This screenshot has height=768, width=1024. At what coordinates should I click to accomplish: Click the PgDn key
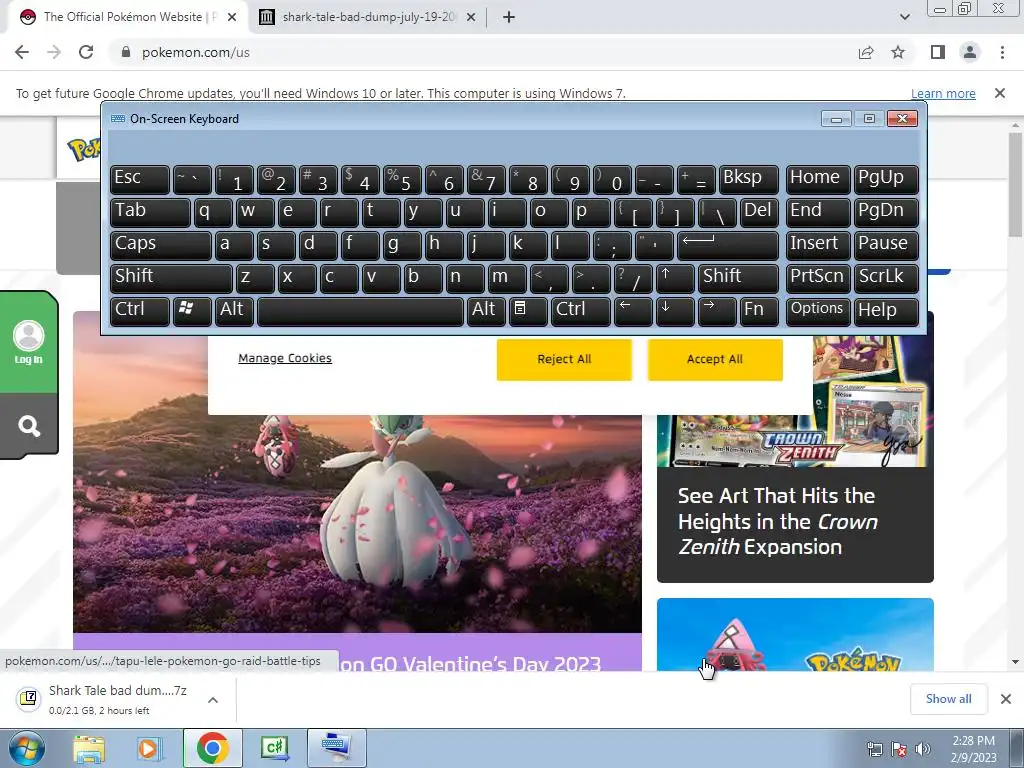[x=886, y=212]
